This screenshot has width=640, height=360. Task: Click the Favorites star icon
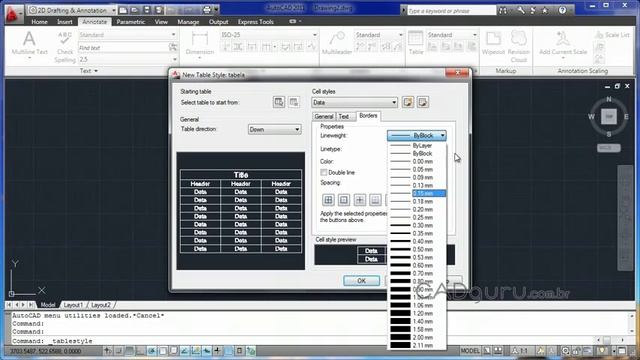(544, 11)
